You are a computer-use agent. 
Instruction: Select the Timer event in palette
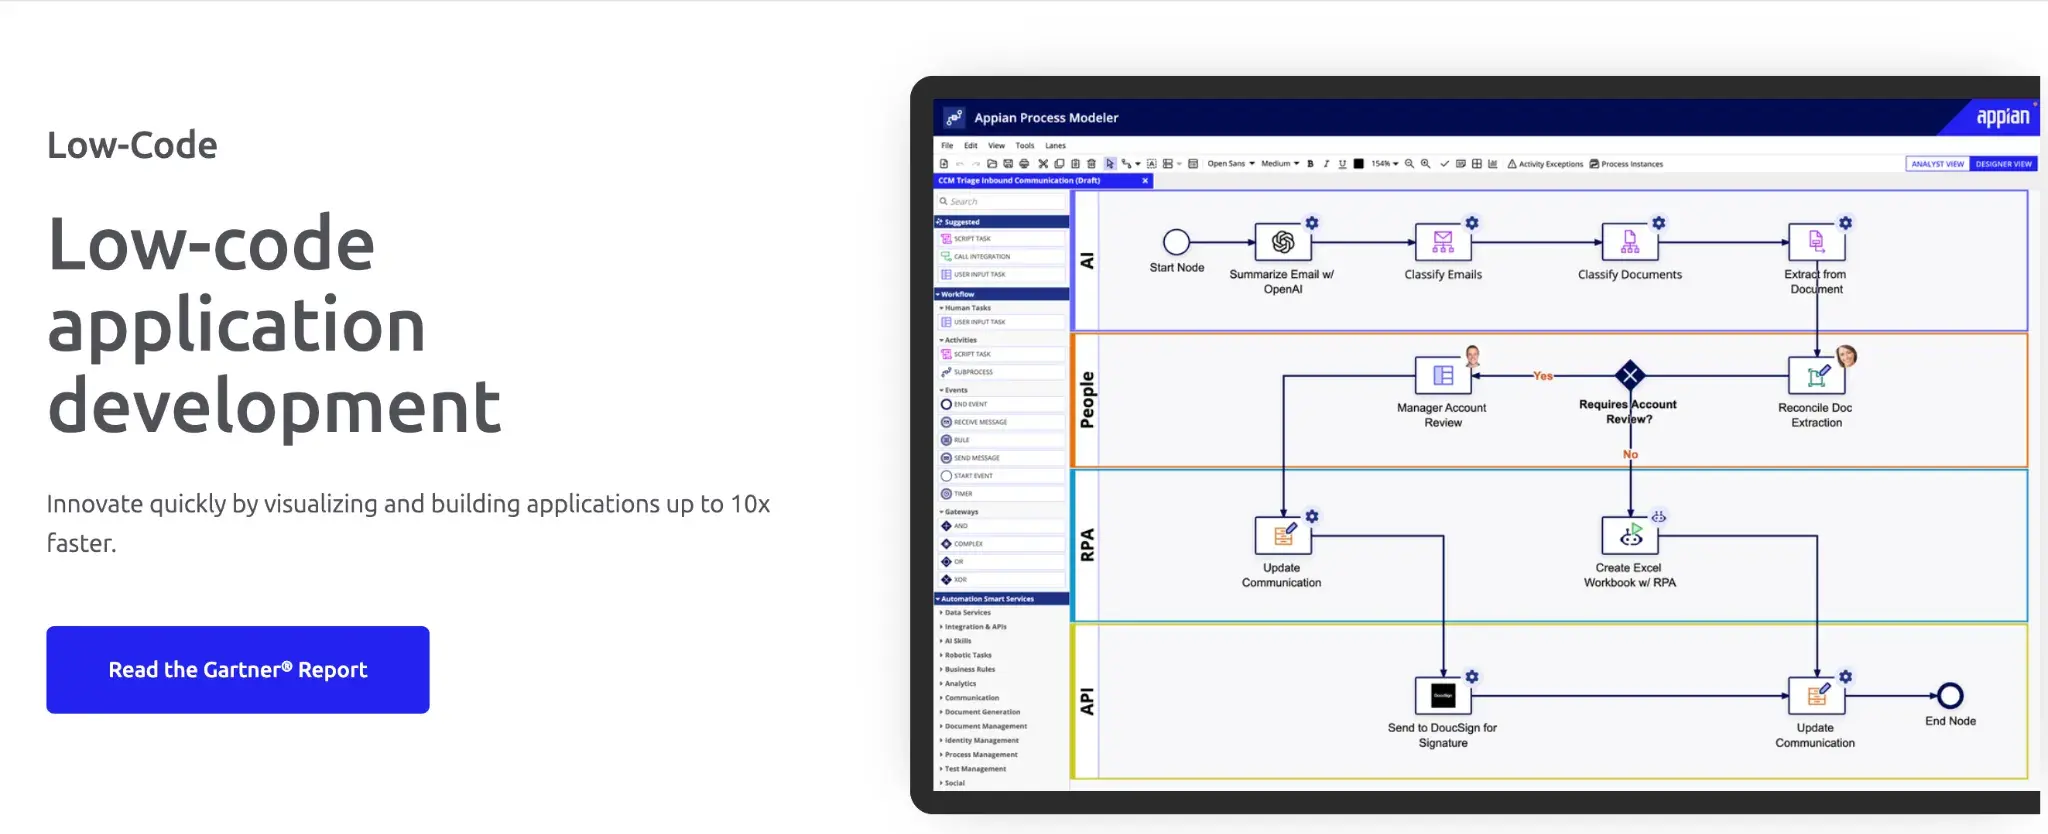[x=962, y=494]
